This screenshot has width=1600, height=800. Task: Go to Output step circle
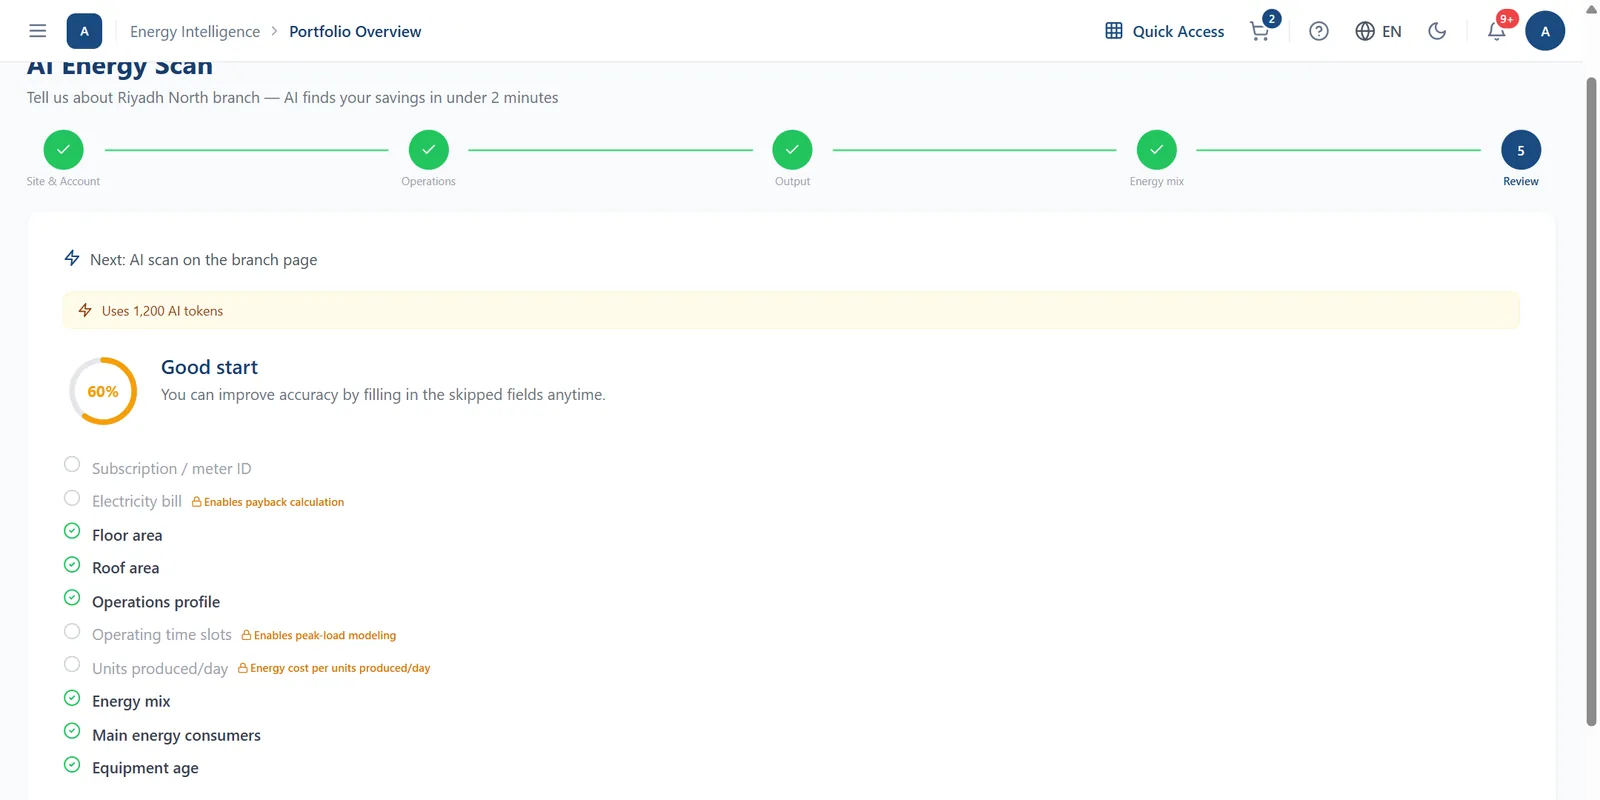(792, 150)
